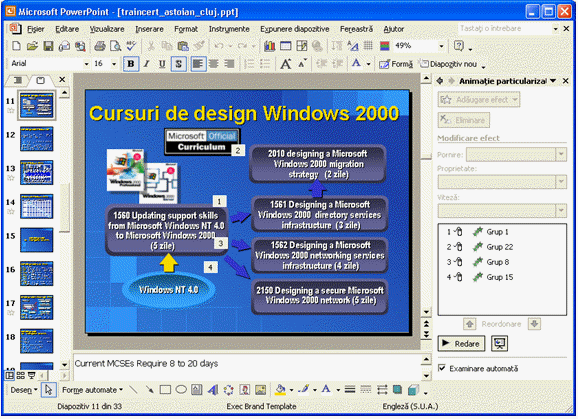Click the New document icon
This screenshot has height=419, width=578.
pyautogui.click(x=16, y=46)
